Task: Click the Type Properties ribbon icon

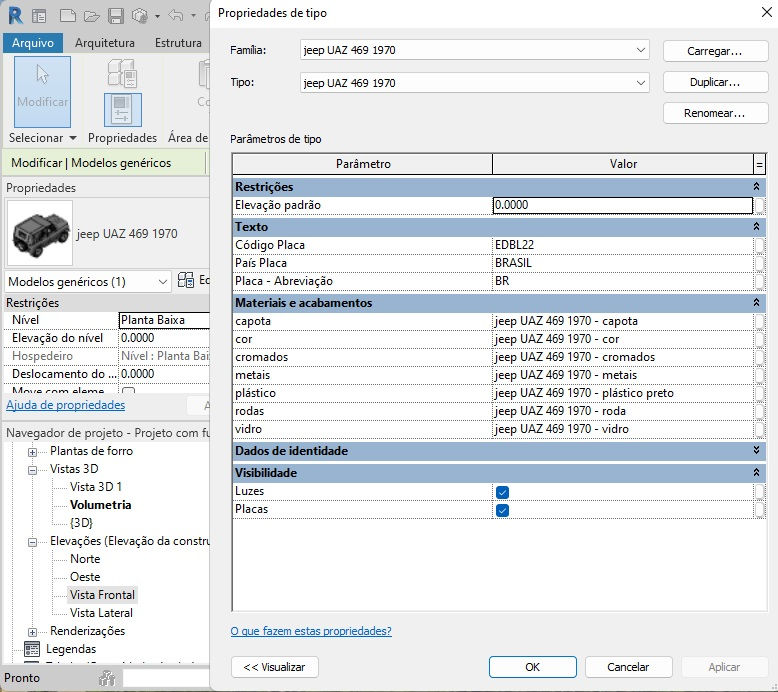Action: (122, 73)
